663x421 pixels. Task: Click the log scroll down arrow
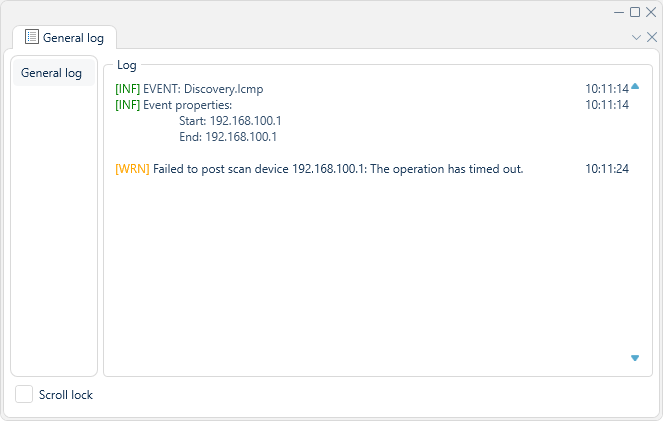click(635, 358)
